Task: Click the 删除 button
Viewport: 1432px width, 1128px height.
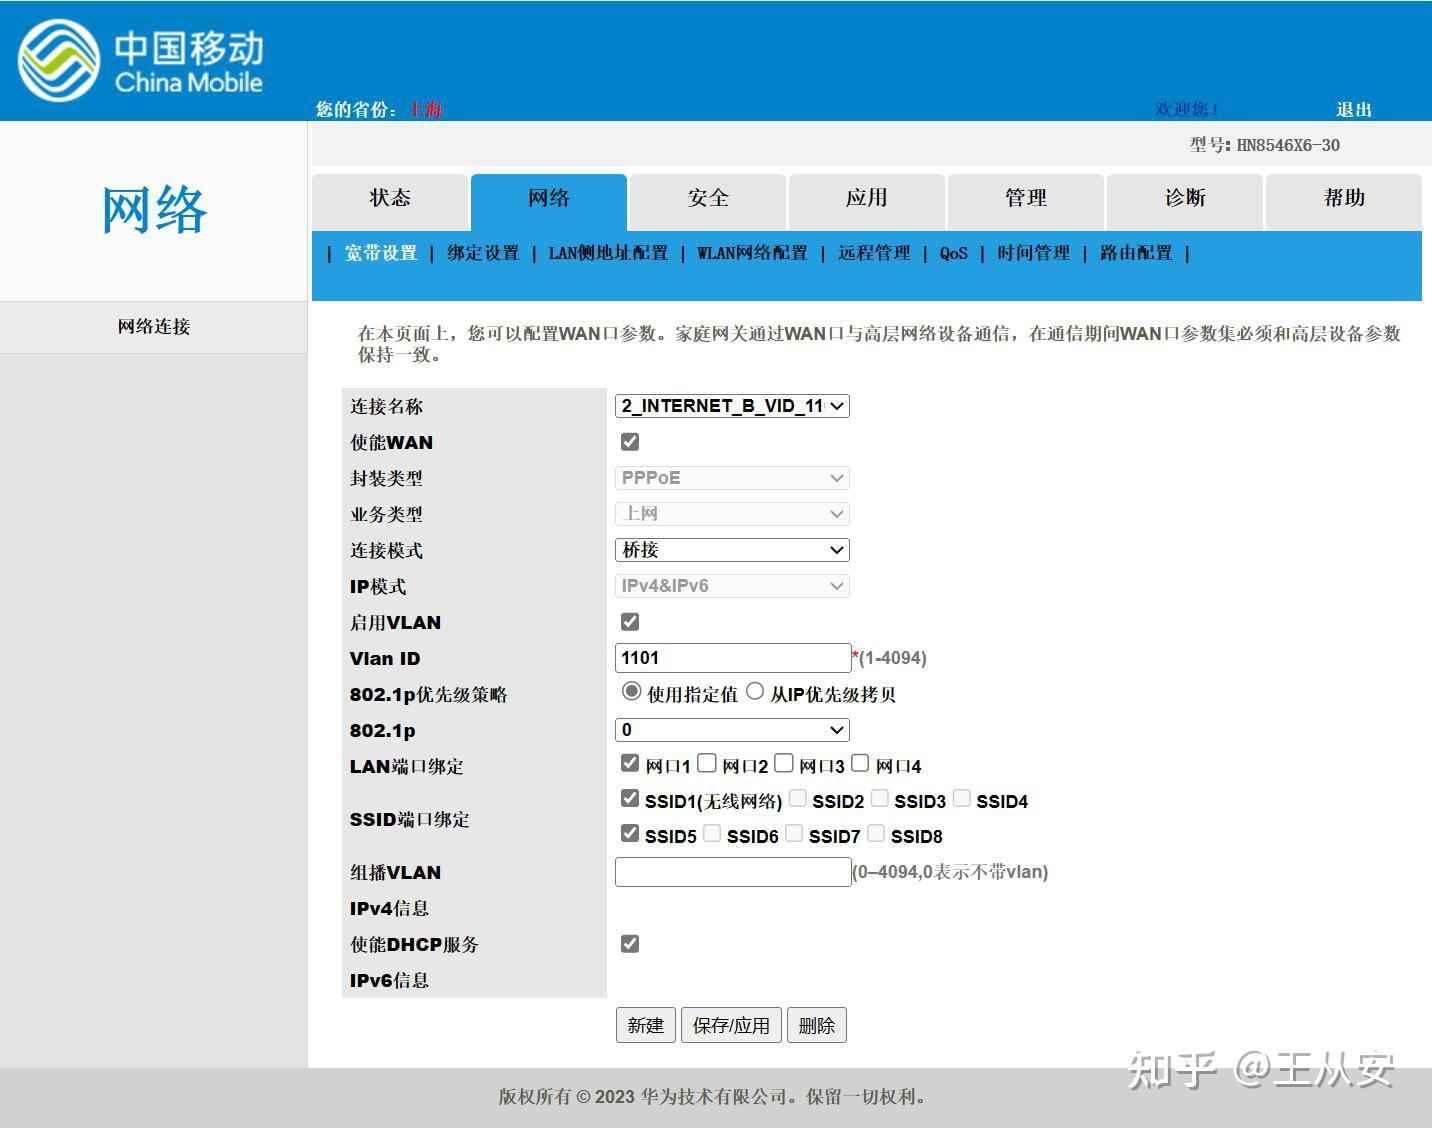Action: 817,1025
